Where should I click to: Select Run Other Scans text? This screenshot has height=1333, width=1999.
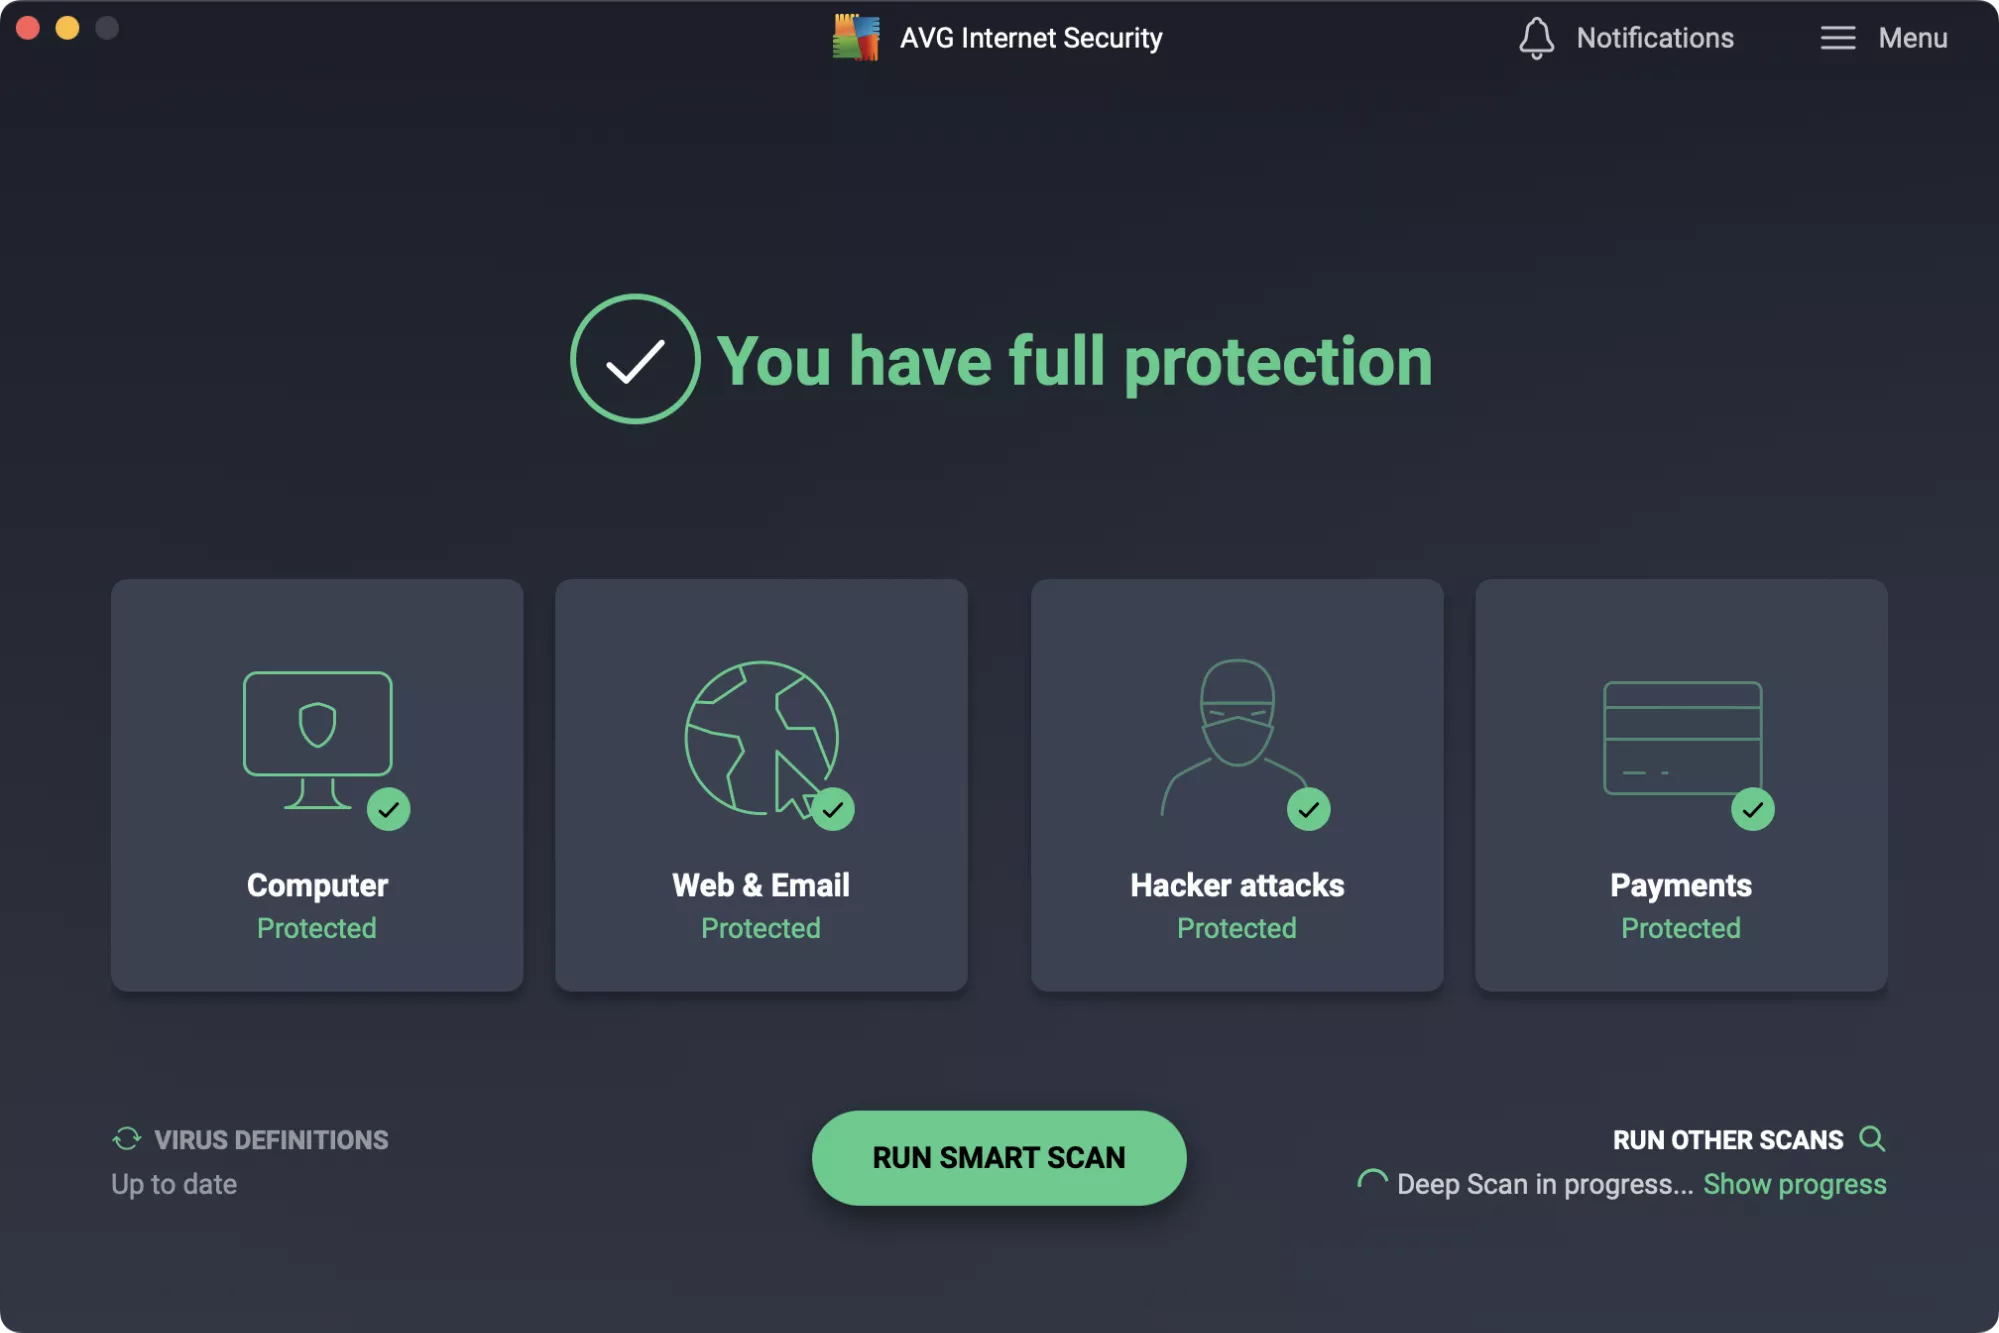[1727, 1140]
